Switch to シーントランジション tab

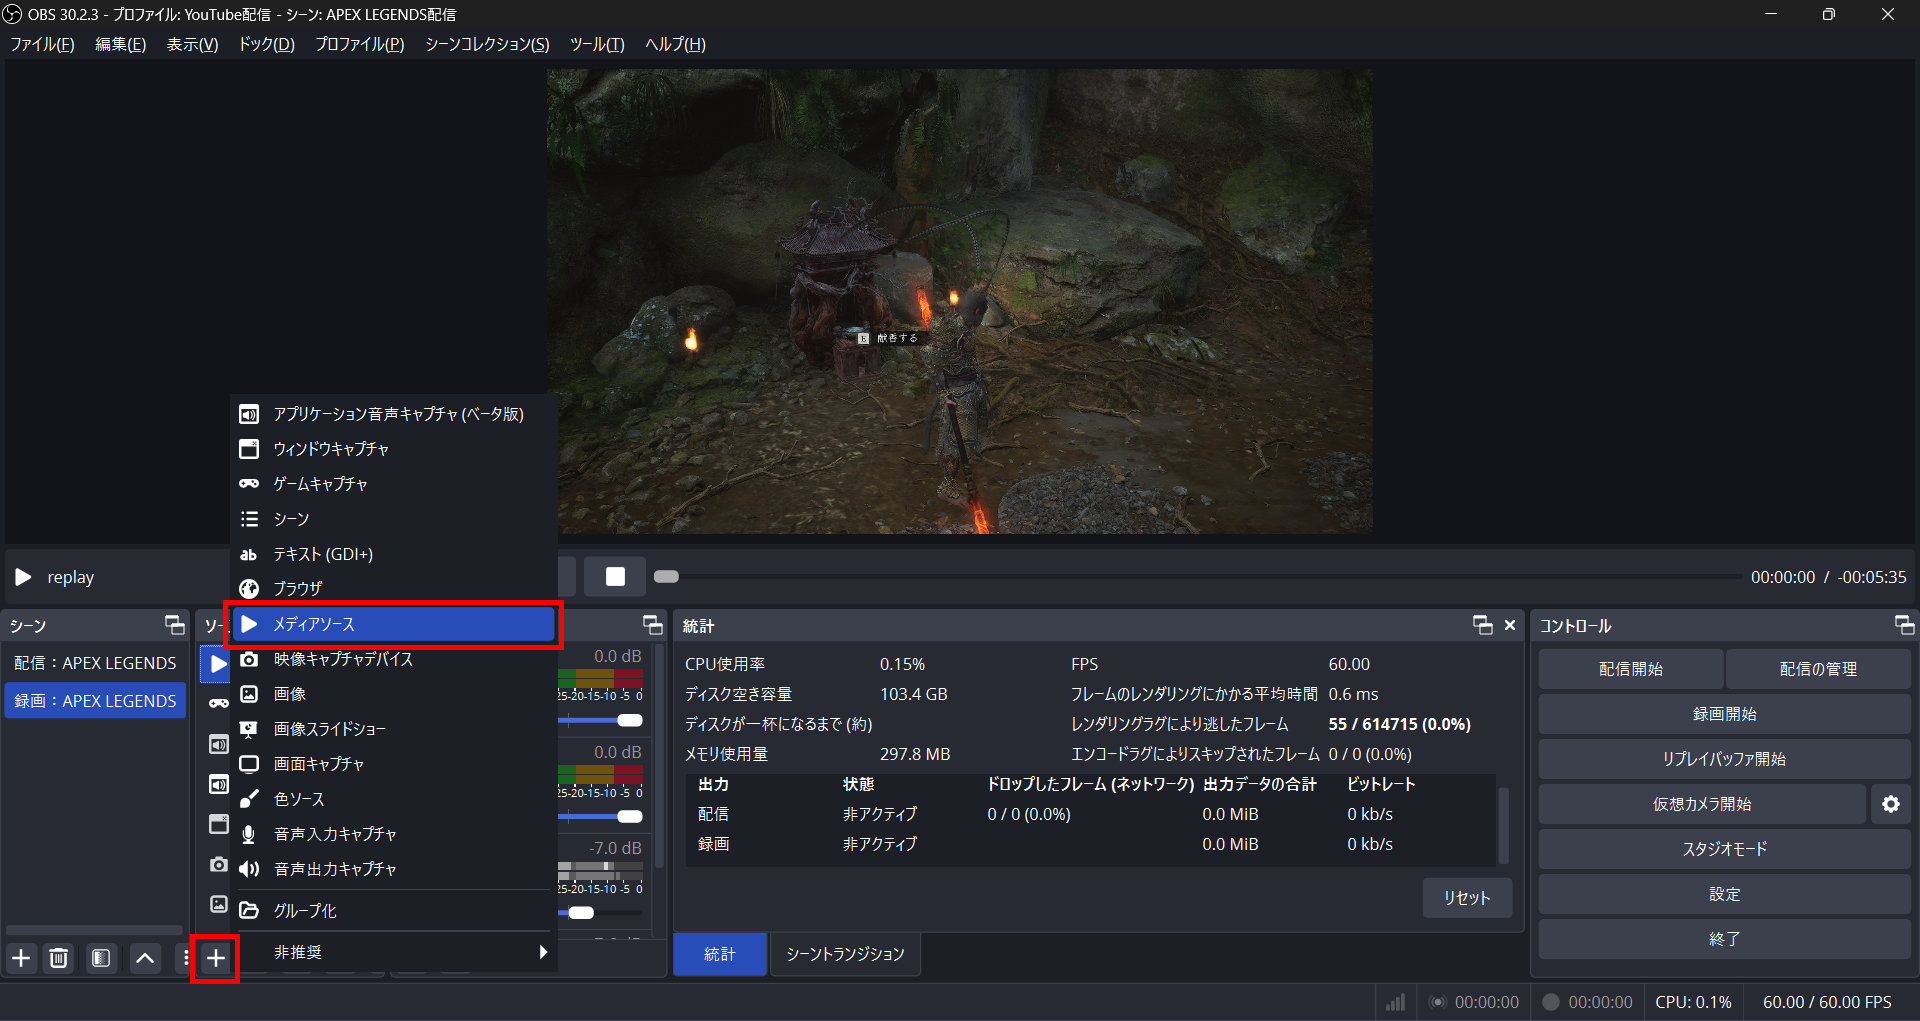pyautogui.click(x=845, y=954)
